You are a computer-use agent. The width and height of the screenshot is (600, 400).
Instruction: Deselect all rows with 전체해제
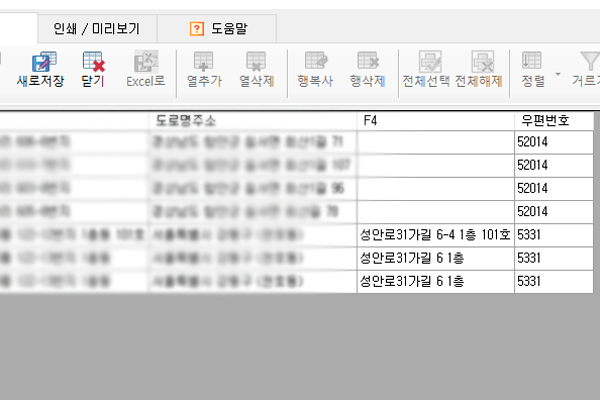479,69
